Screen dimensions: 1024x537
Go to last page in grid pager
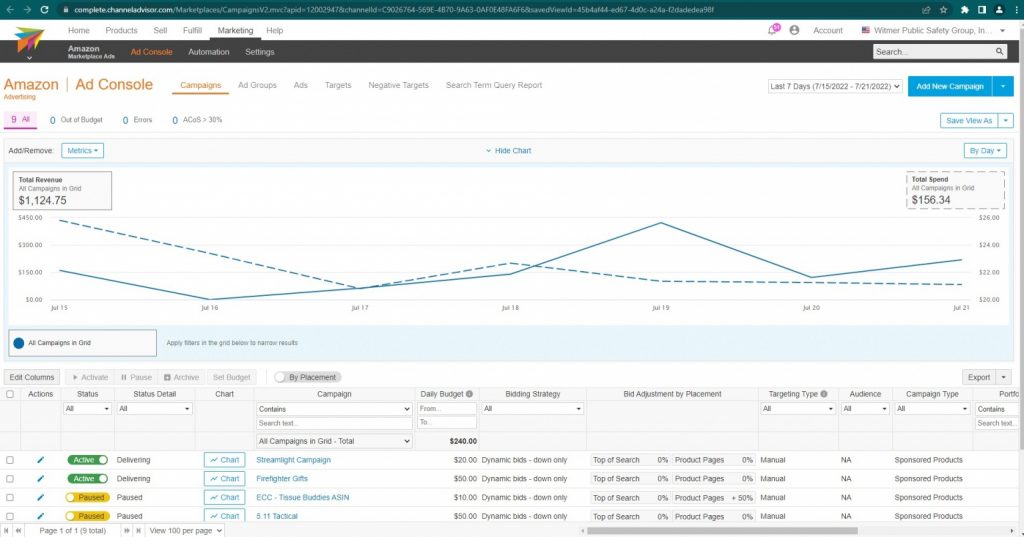point(138,530)
